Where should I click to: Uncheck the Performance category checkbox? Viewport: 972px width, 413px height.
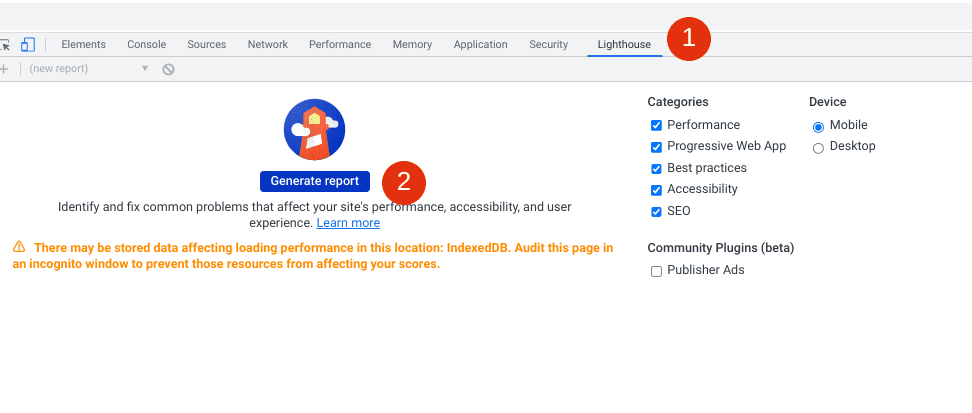656,126
